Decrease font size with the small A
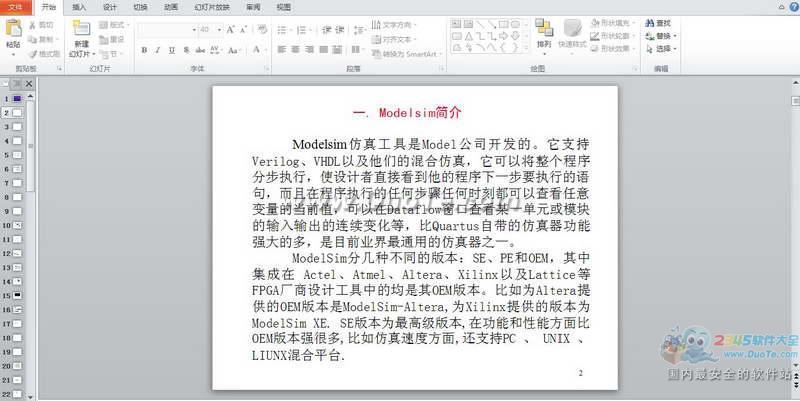Screen dimensions: 800x401 point(243,30)
